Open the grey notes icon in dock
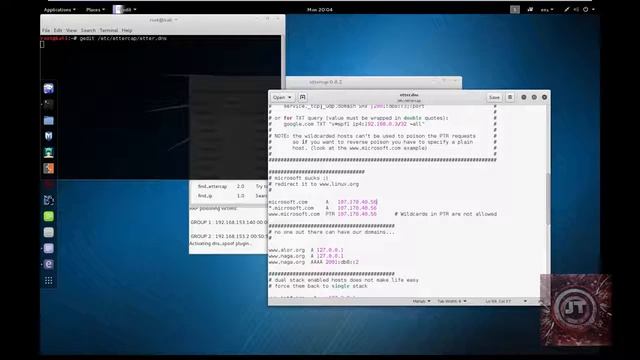The image size is (640, 360). [x=49, y=232]
